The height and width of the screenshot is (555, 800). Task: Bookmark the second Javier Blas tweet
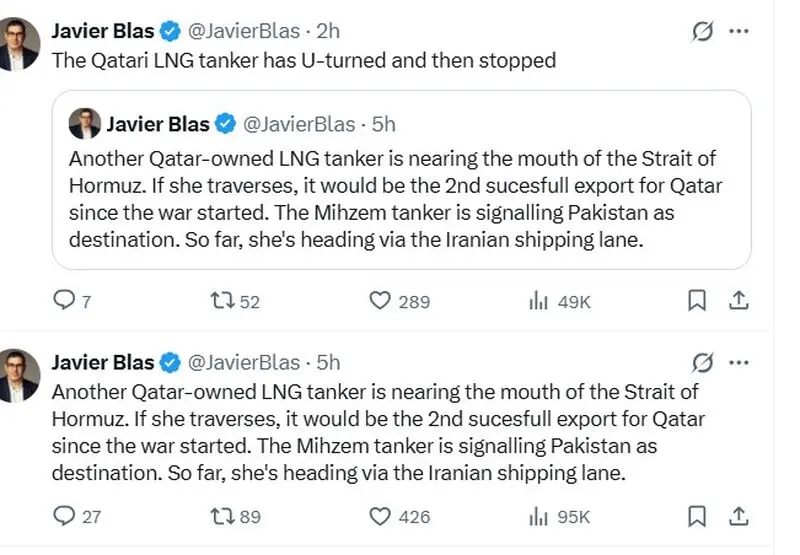click(697, 516)
